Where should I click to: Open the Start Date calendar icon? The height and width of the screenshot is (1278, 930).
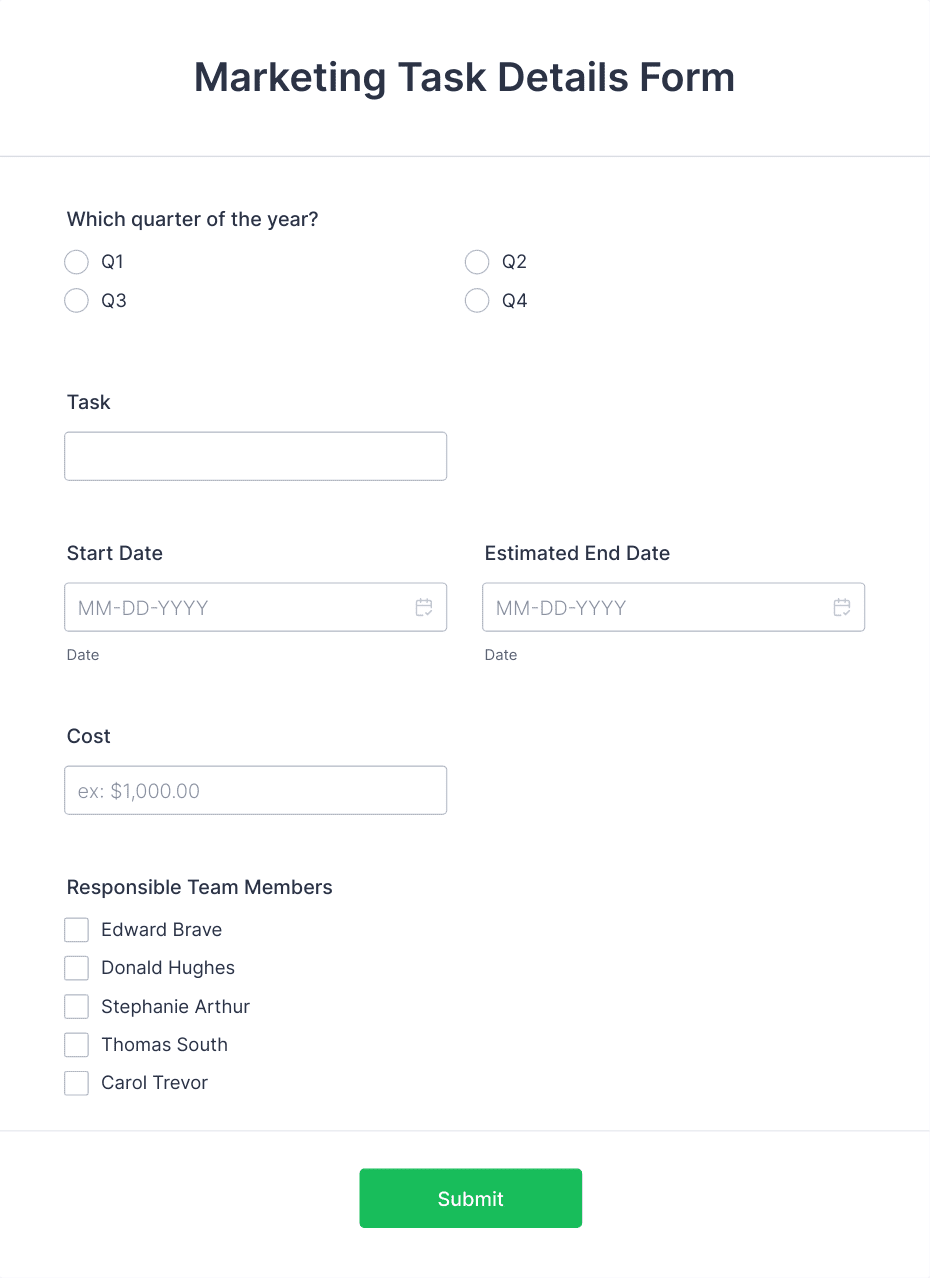click(x=424, y=607)
